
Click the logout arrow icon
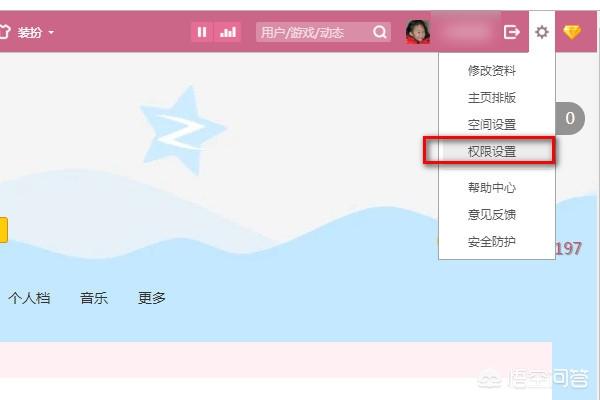pyautogui.click(x=512, y=32)
